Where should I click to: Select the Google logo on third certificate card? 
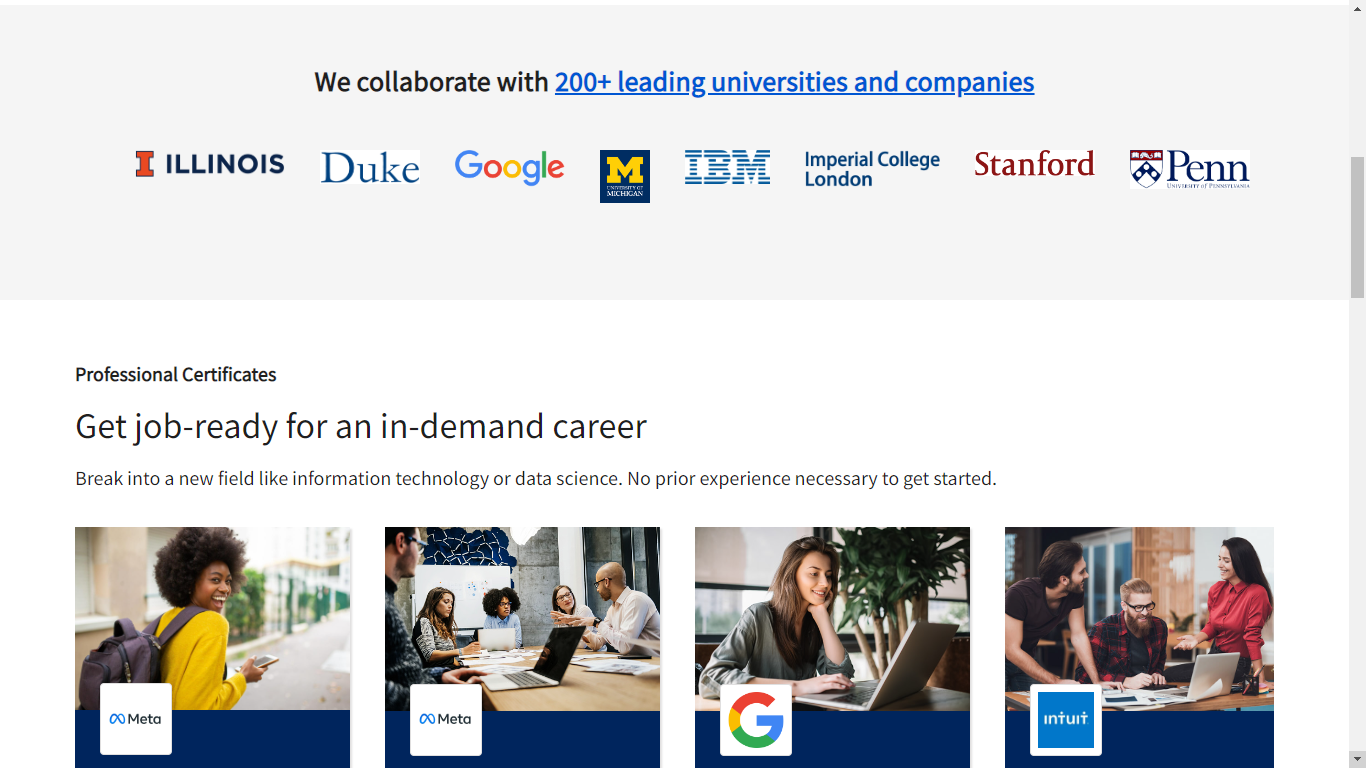(x=755, y=718)
